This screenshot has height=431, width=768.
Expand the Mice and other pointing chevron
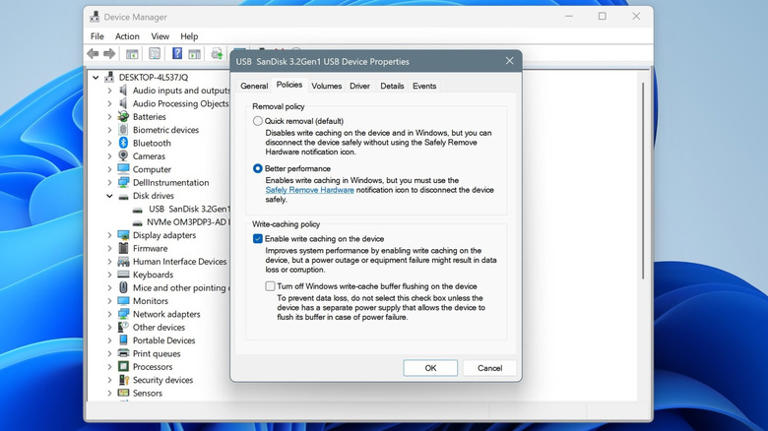pos(110,288)
